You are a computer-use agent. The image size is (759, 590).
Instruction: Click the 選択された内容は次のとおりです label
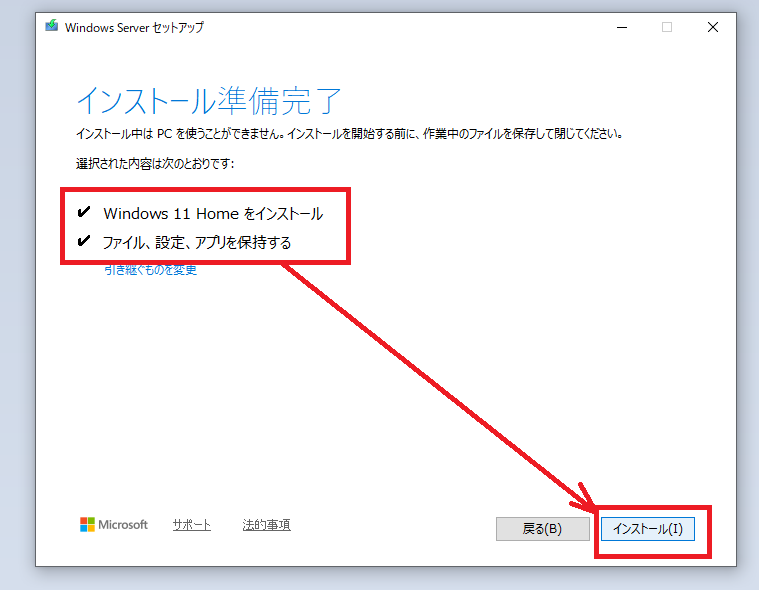point(154,163)
